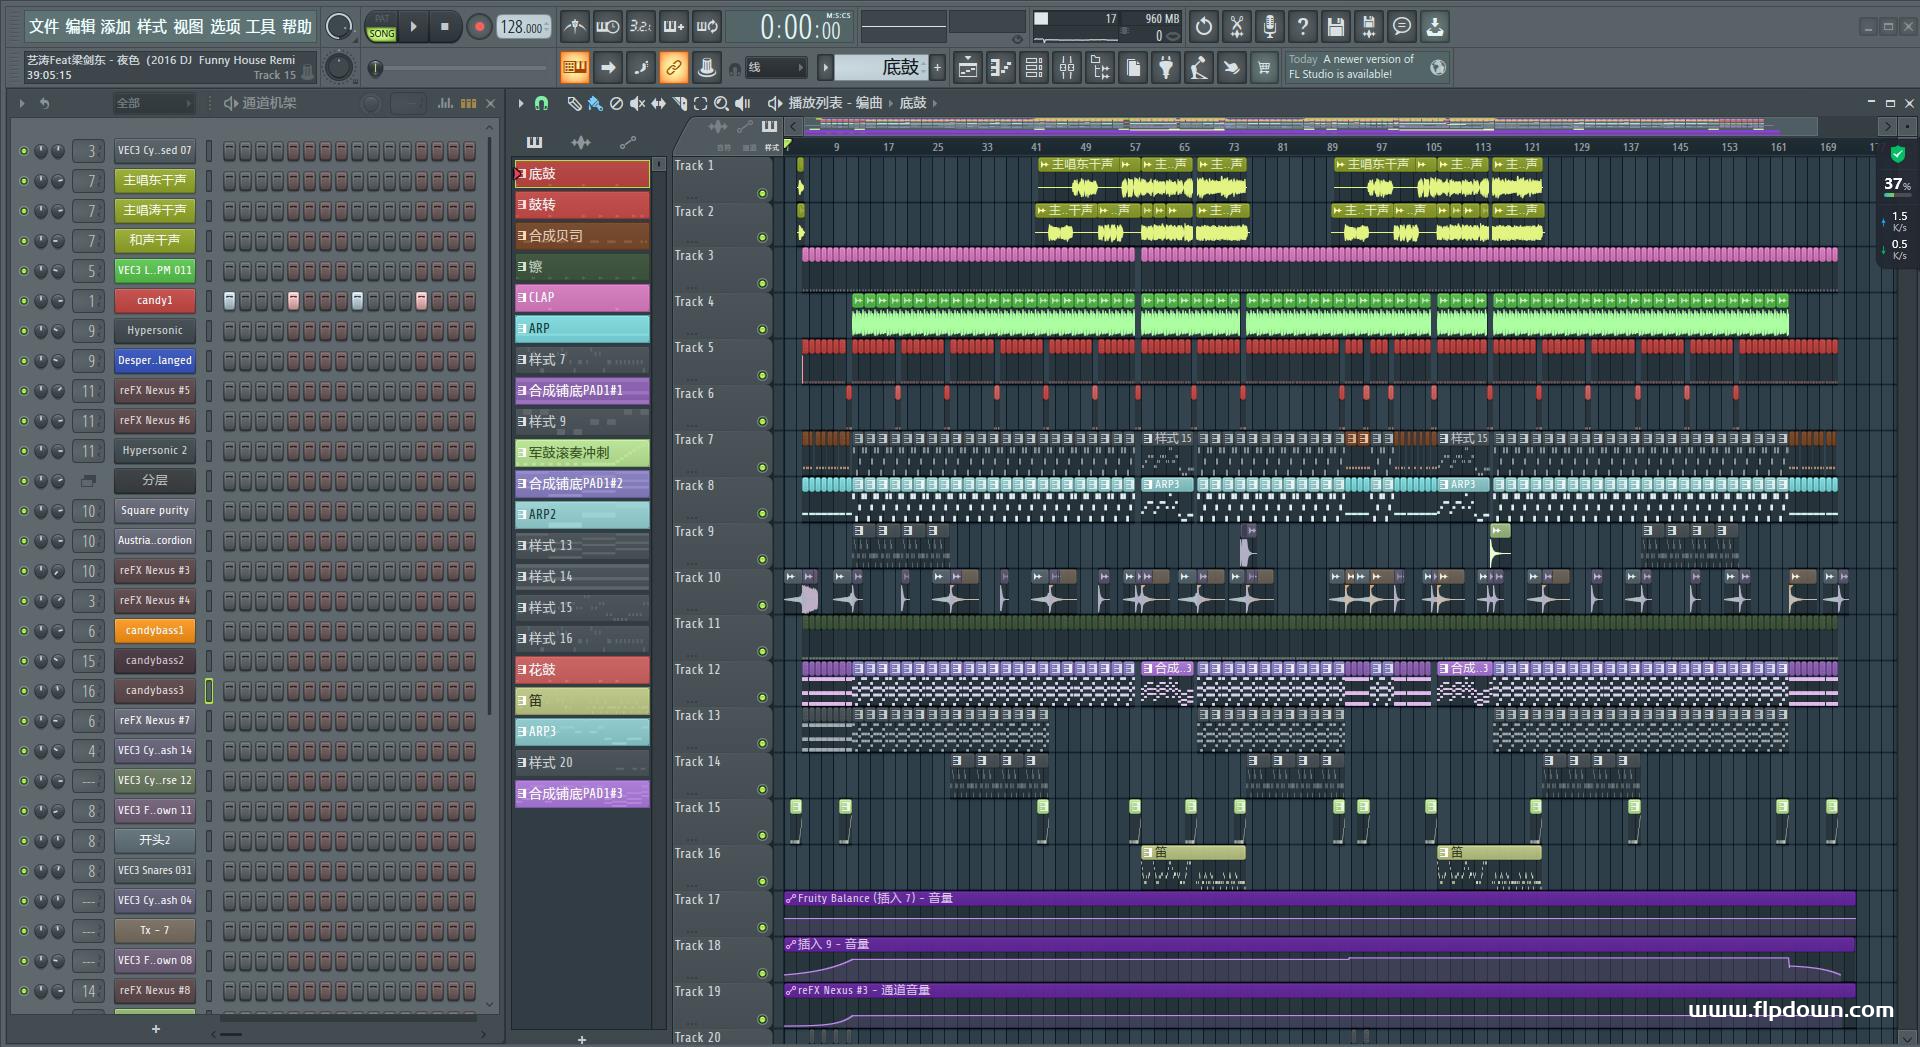Expand the pattern menu arrow left of 底鼓
This screenshot has height=1047, width=1920.
coord(825,68)
